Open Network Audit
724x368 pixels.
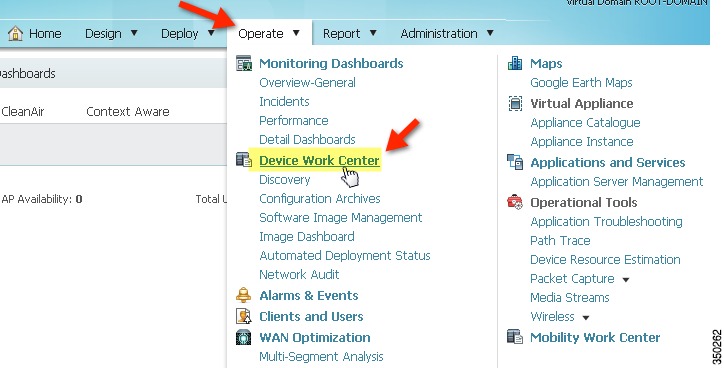299,274
